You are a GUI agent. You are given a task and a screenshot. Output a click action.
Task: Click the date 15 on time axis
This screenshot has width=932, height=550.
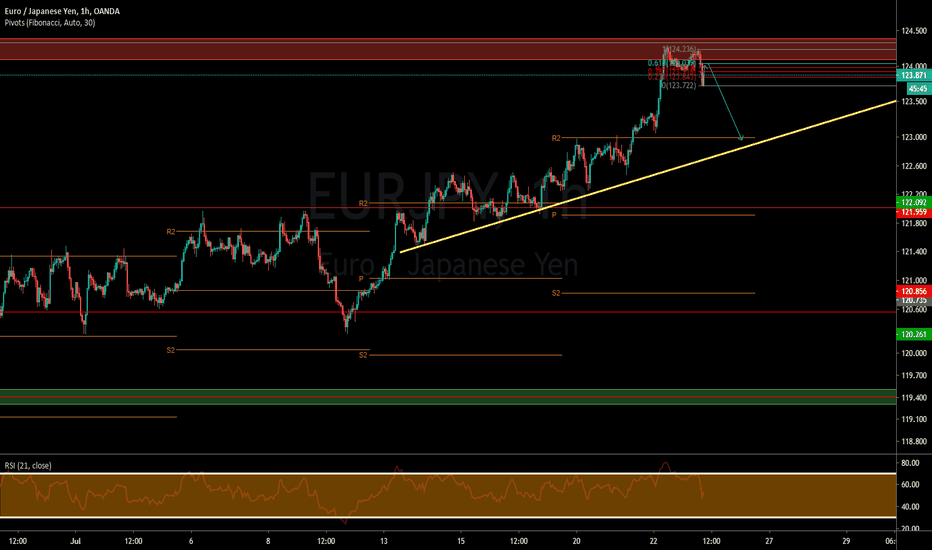point(461,541)
